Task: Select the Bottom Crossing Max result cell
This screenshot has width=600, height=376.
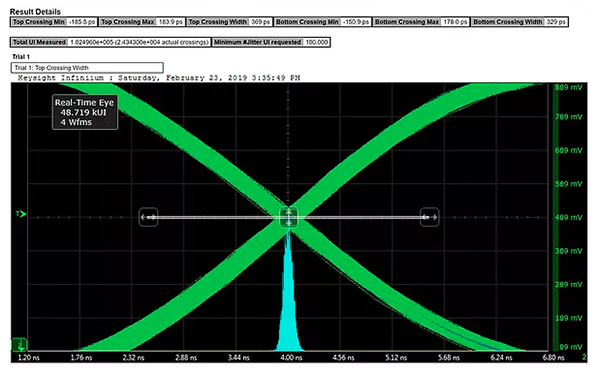Action: (x=421, y=22)
